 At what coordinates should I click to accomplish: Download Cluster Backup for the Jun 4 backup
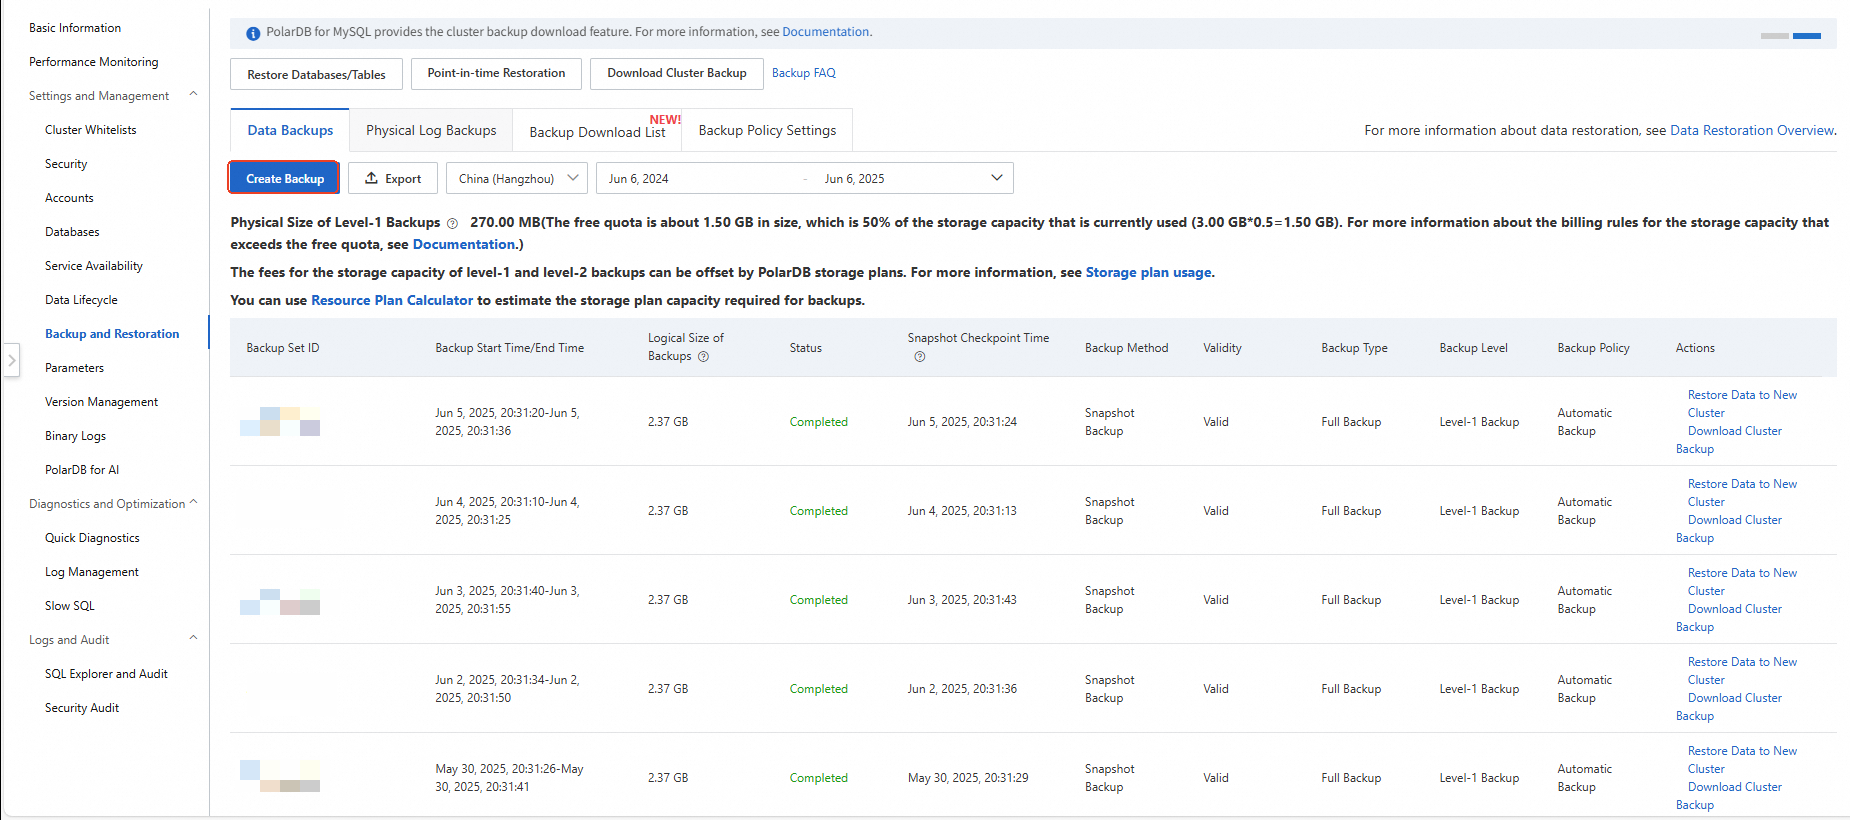(x=1729, y=529)
